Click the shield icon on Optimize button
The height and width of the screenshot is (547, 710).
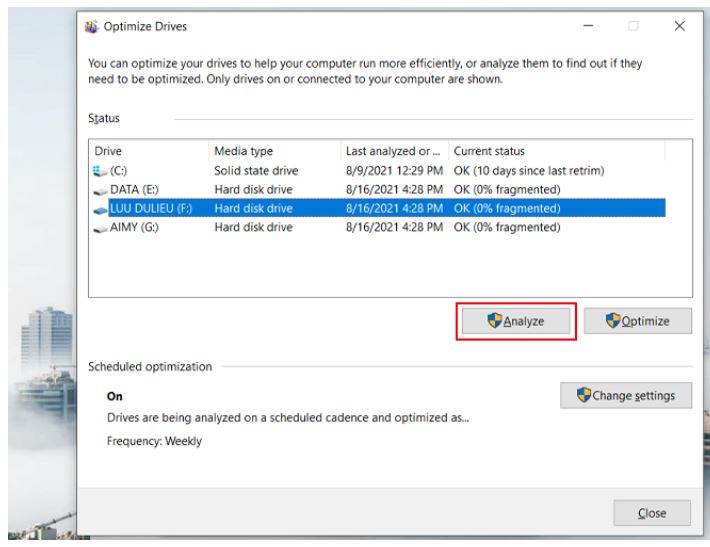click(x=617, y=321)
